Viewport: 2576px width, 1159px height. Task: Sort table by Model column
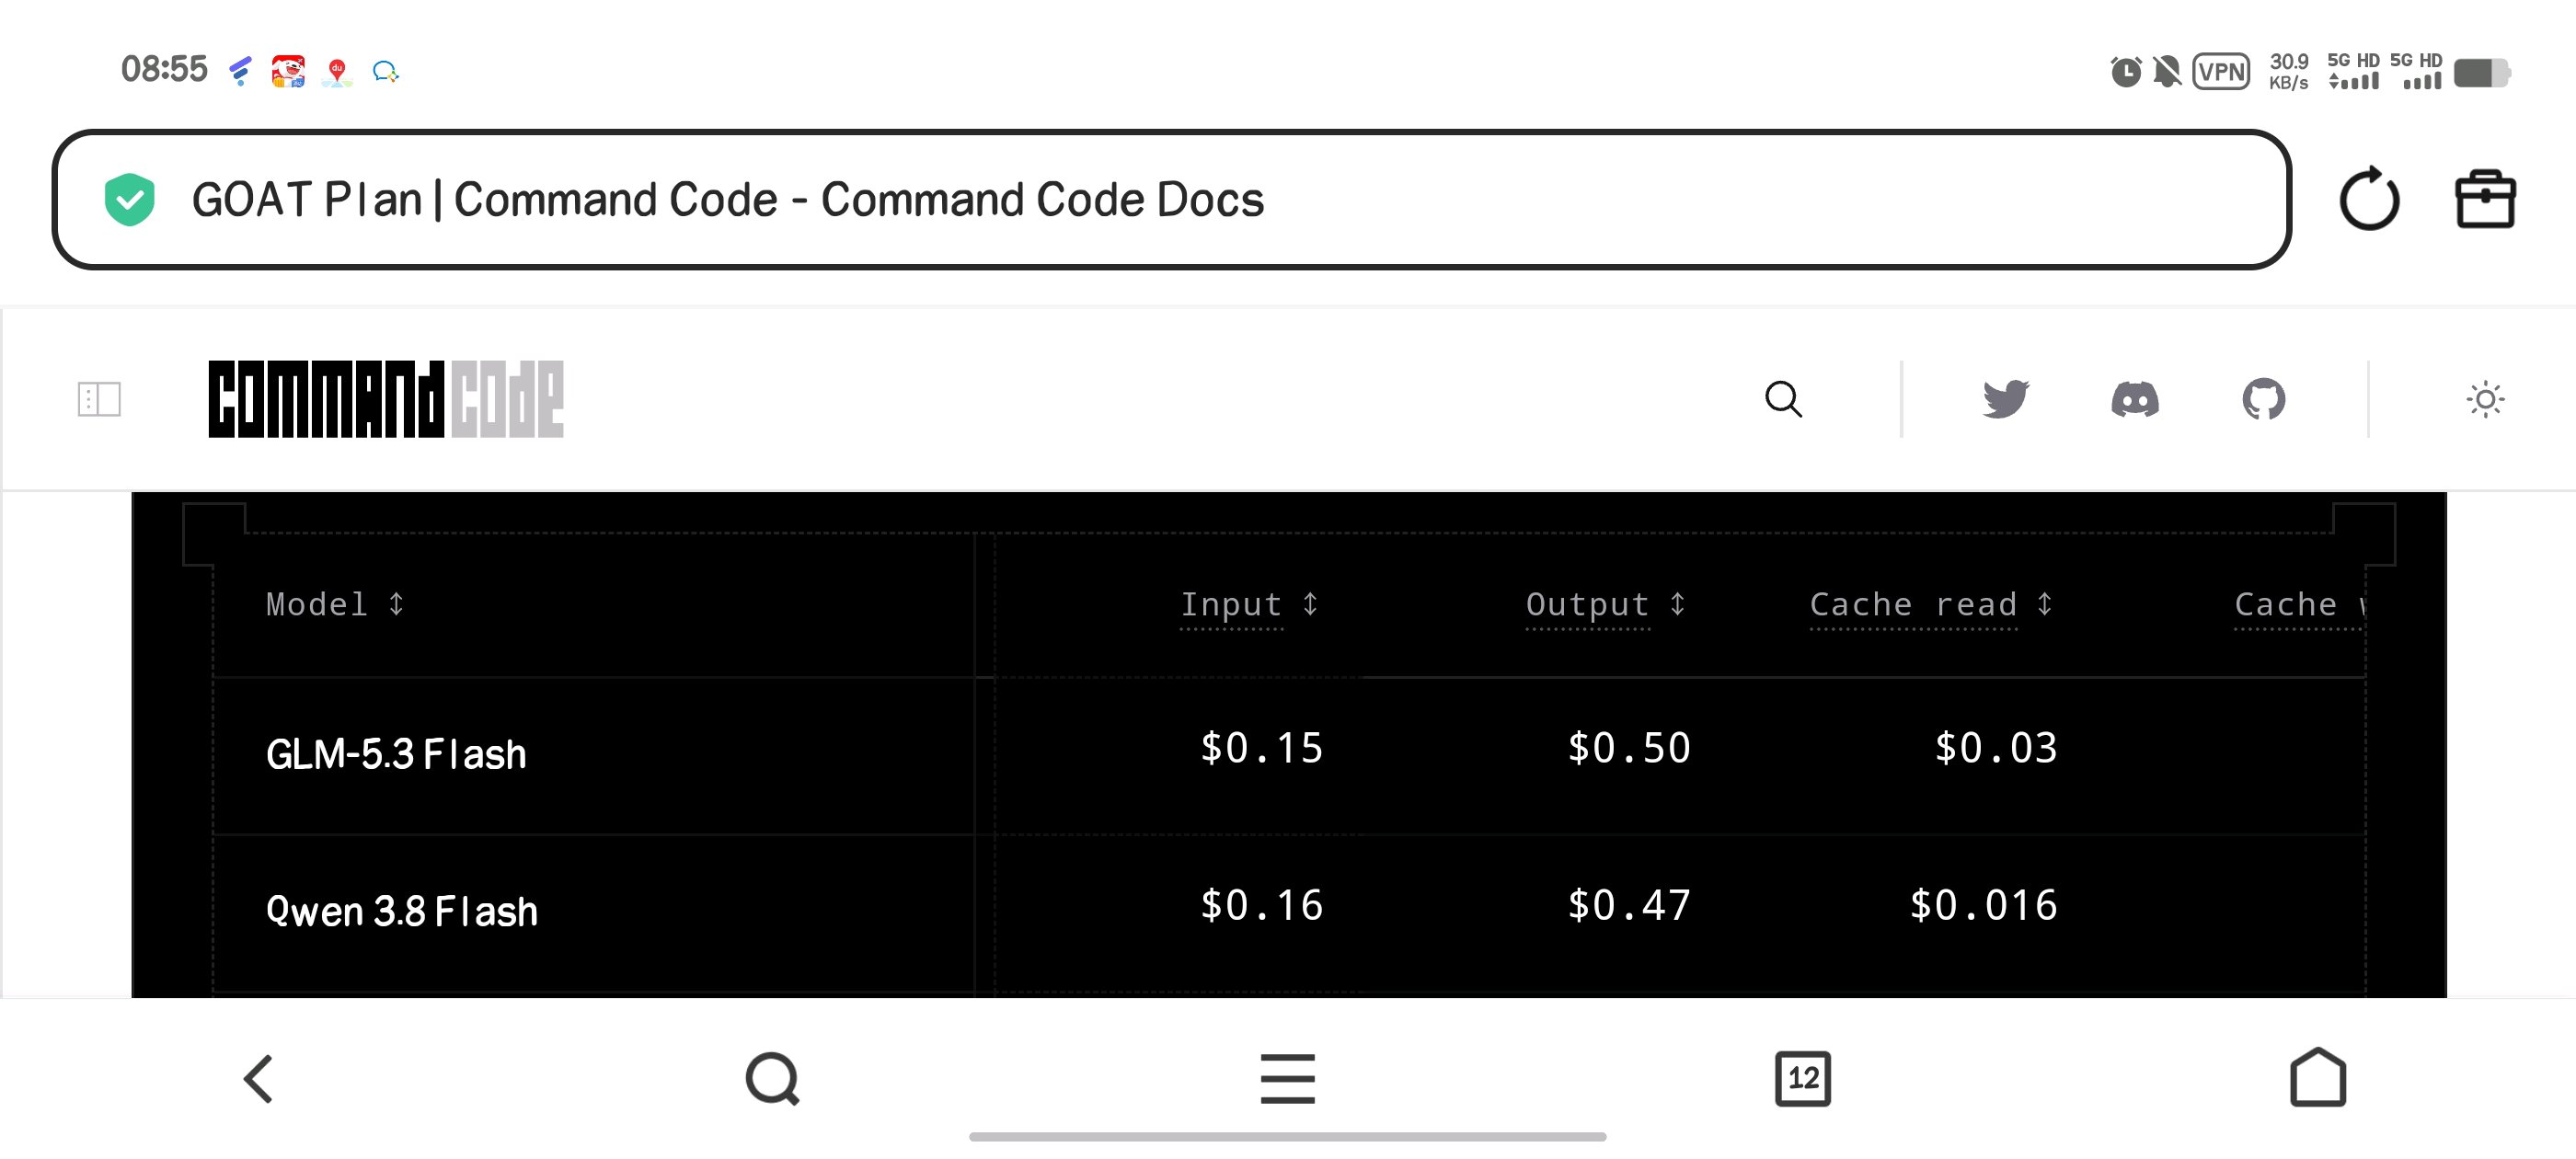335,604
